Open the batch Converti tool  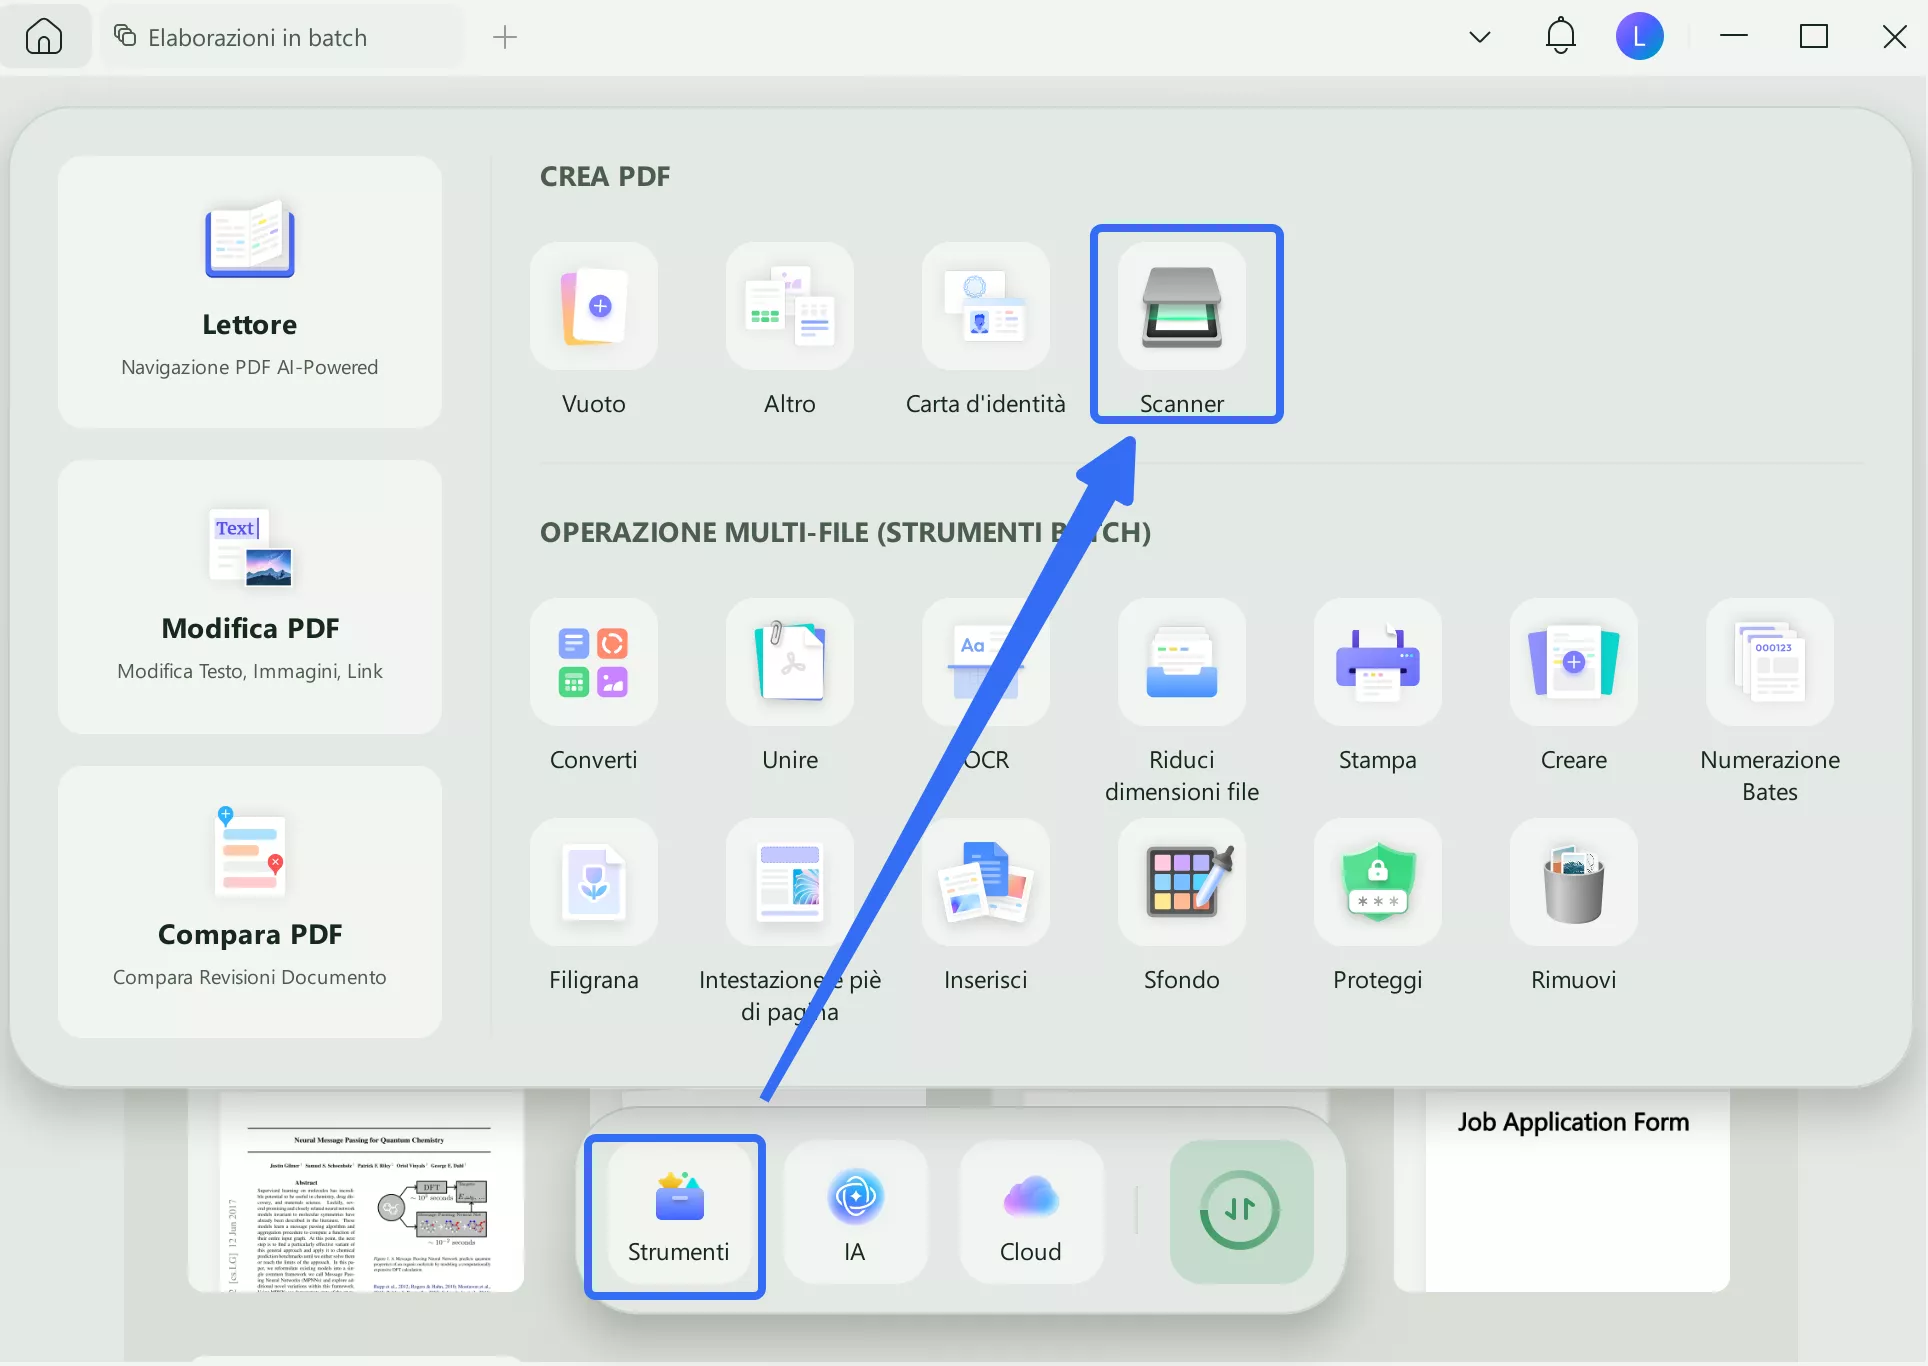[593, 663]
